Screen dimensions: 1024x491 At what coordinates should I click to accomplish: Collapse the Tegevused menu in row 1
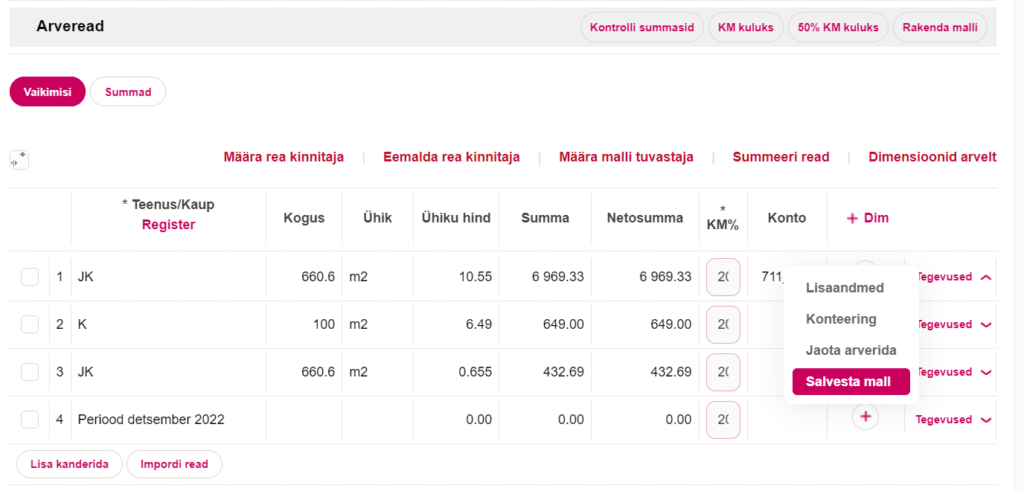(x=953, y=277)
